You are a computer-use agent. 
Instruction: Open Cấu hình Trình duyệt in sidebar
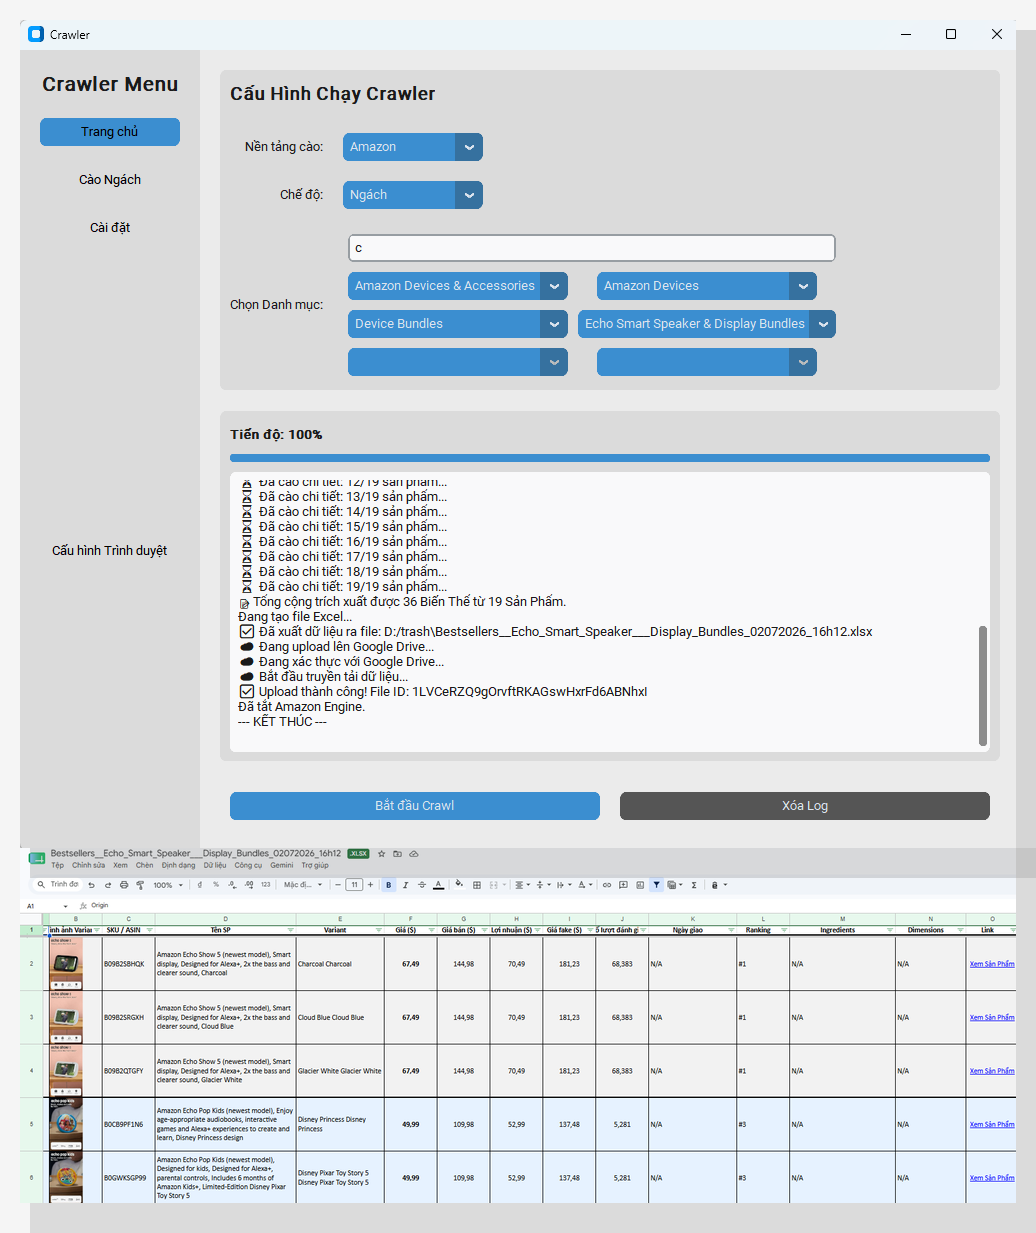pos(110,551)
